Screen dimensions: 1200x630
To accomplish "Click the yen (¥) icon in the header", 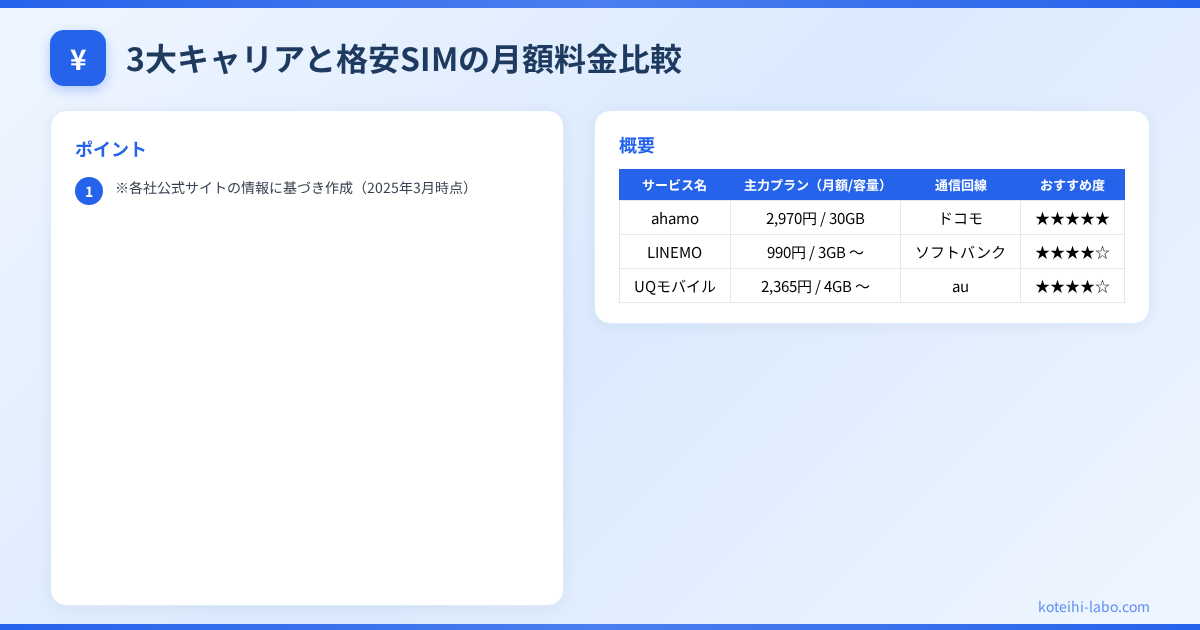I will pyautogui.click(x=78, y=58).
